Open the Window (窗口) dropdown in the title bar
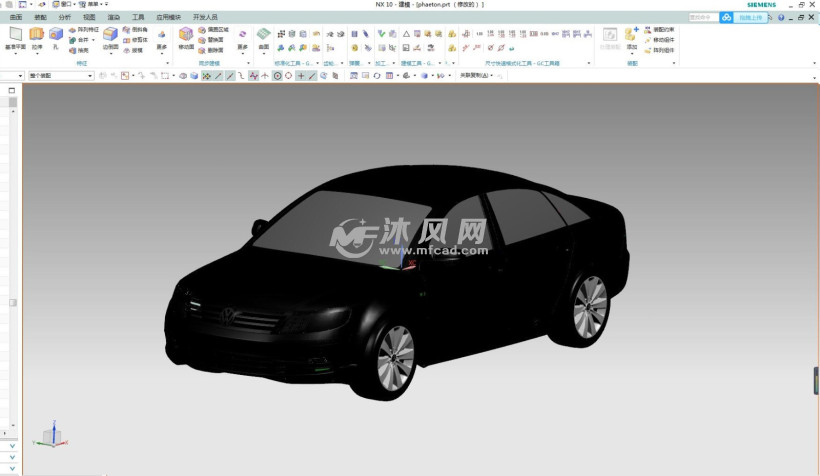820x476 pixels. [64, 4]
